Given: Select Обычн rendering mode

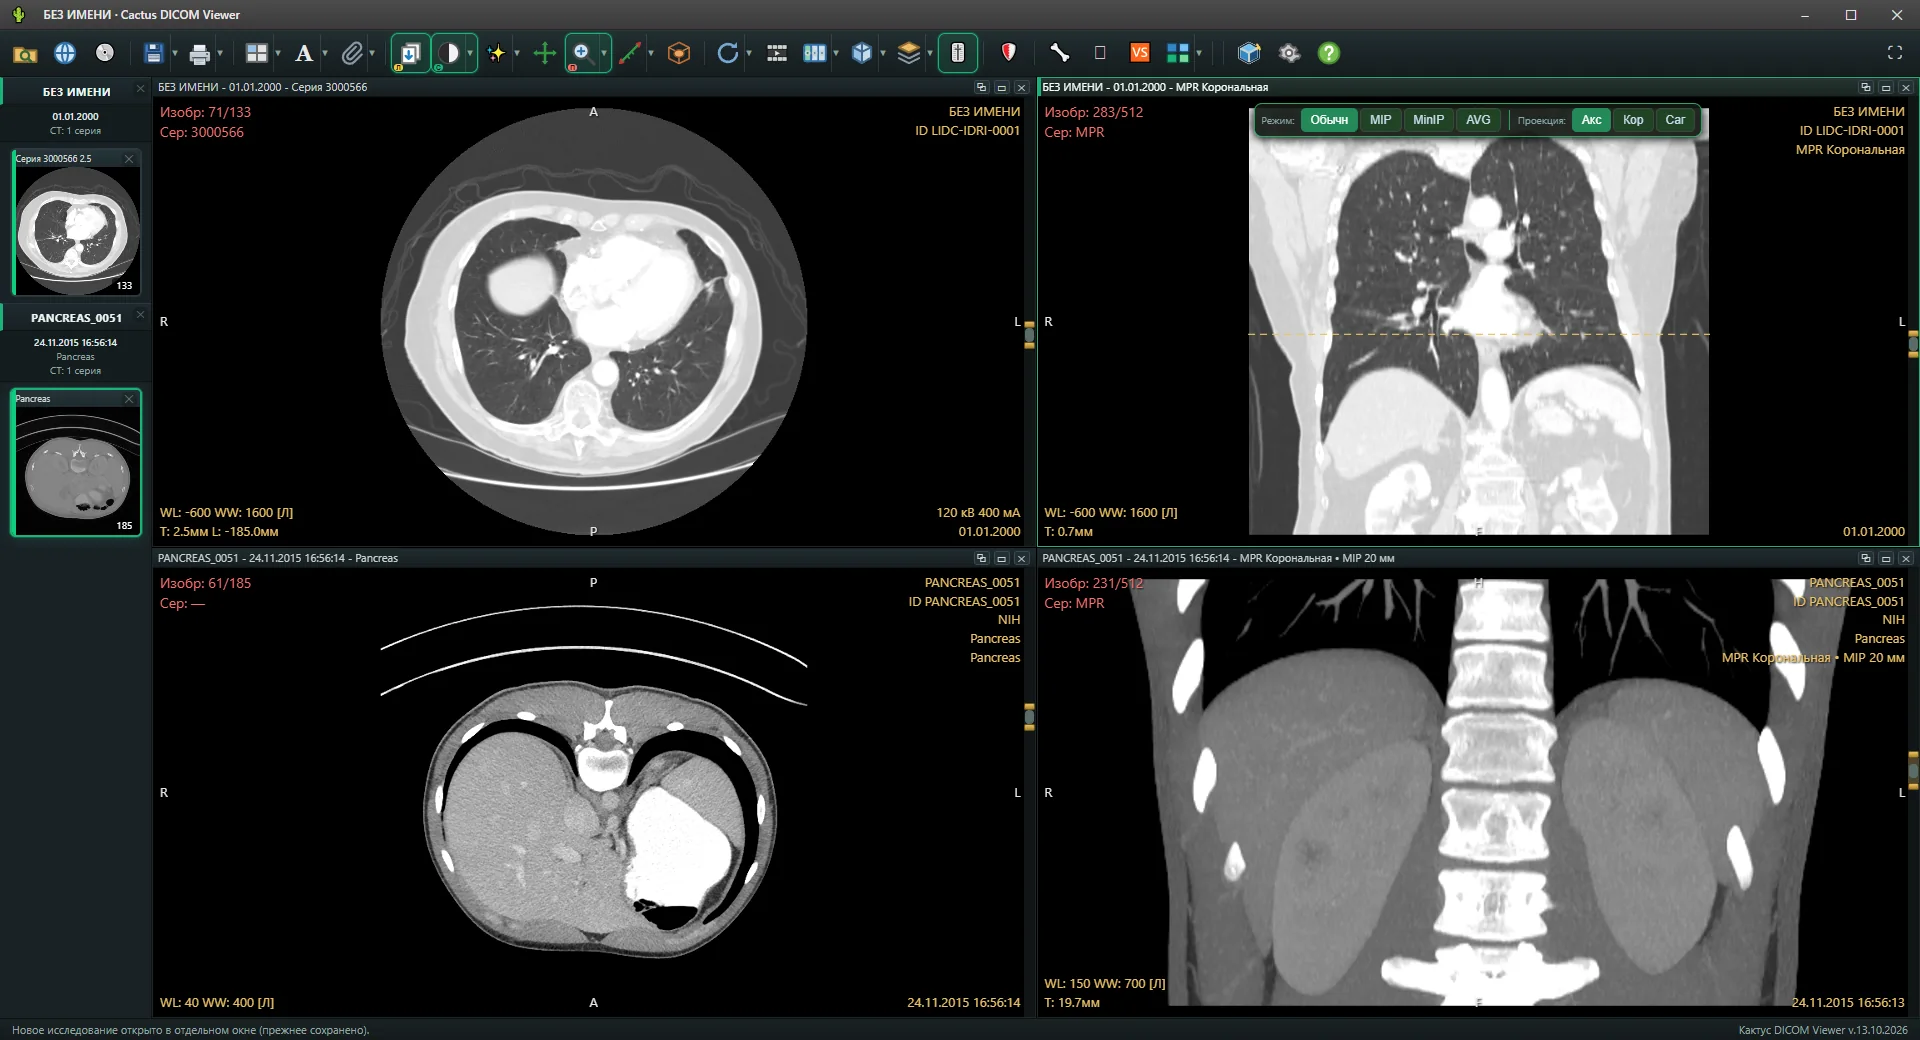Looking at the screenshot, I should click(1329, 120).
